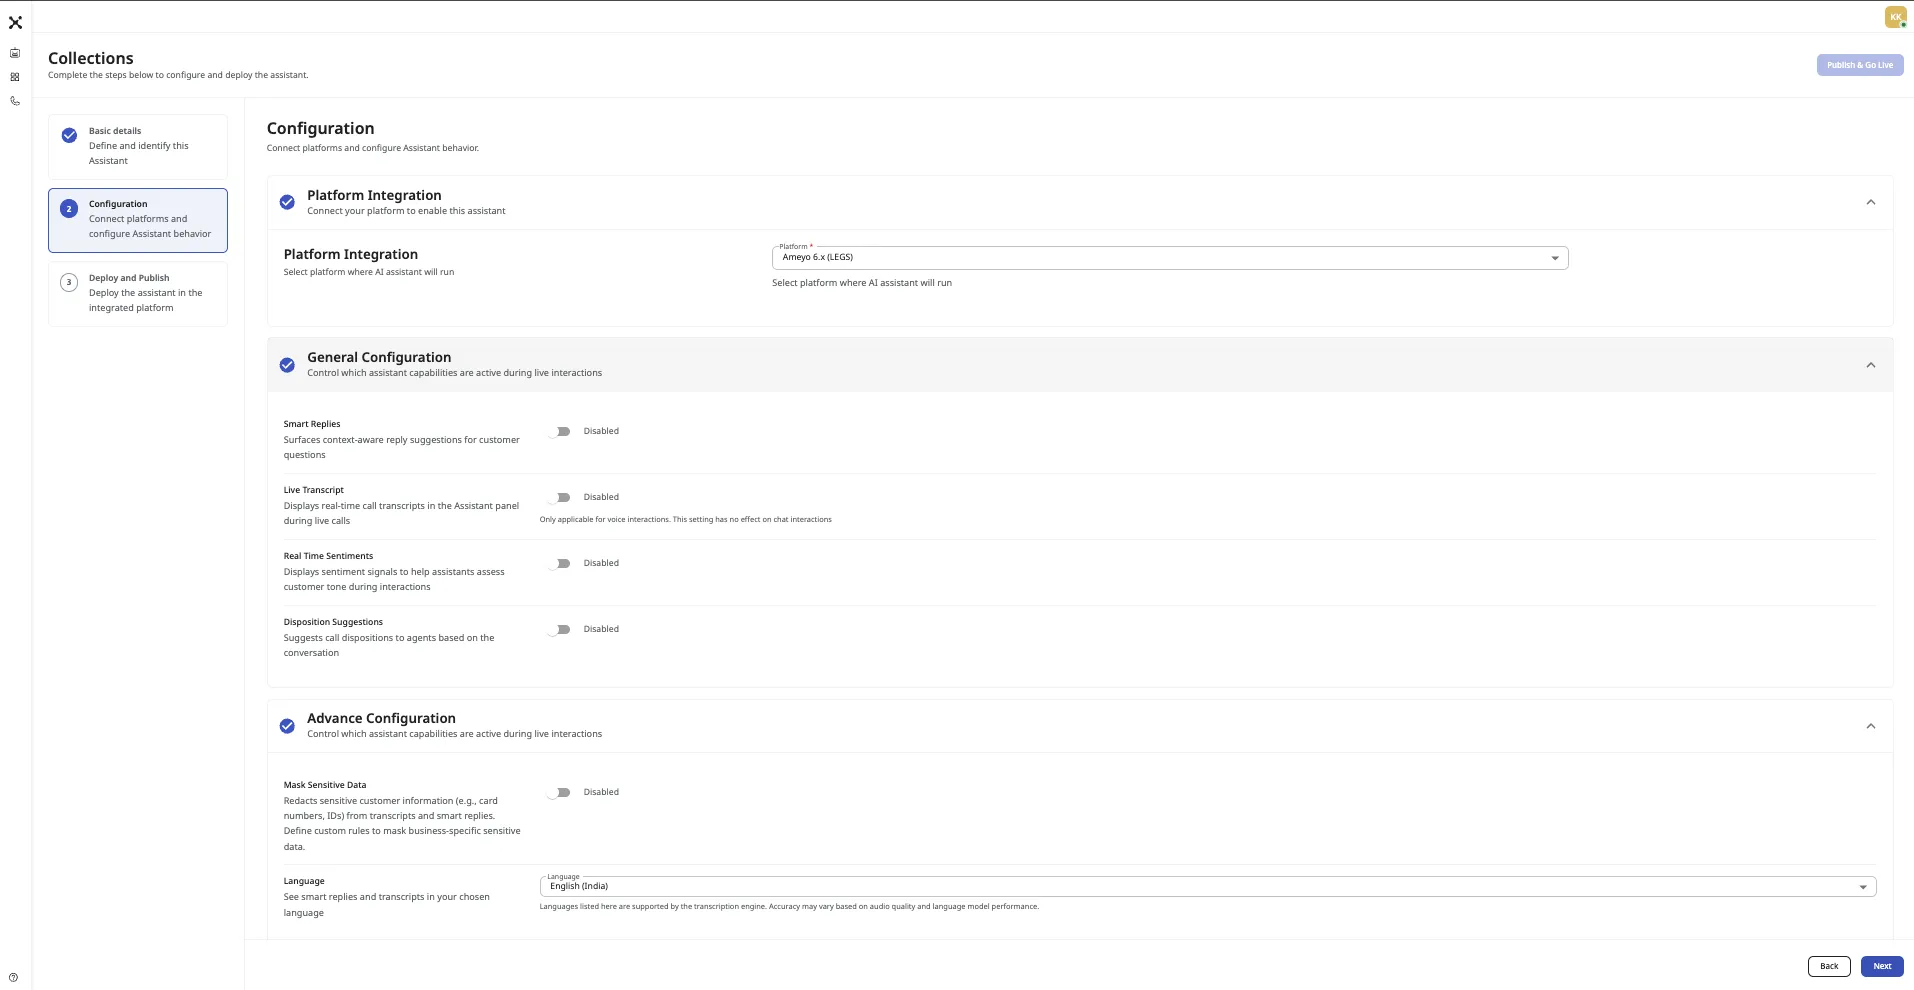Image resolution: width=1914 pixels, height=990 pixels.
Task: Click the voice interactions note under Live Transcript
Action: (x=686, y=519)
